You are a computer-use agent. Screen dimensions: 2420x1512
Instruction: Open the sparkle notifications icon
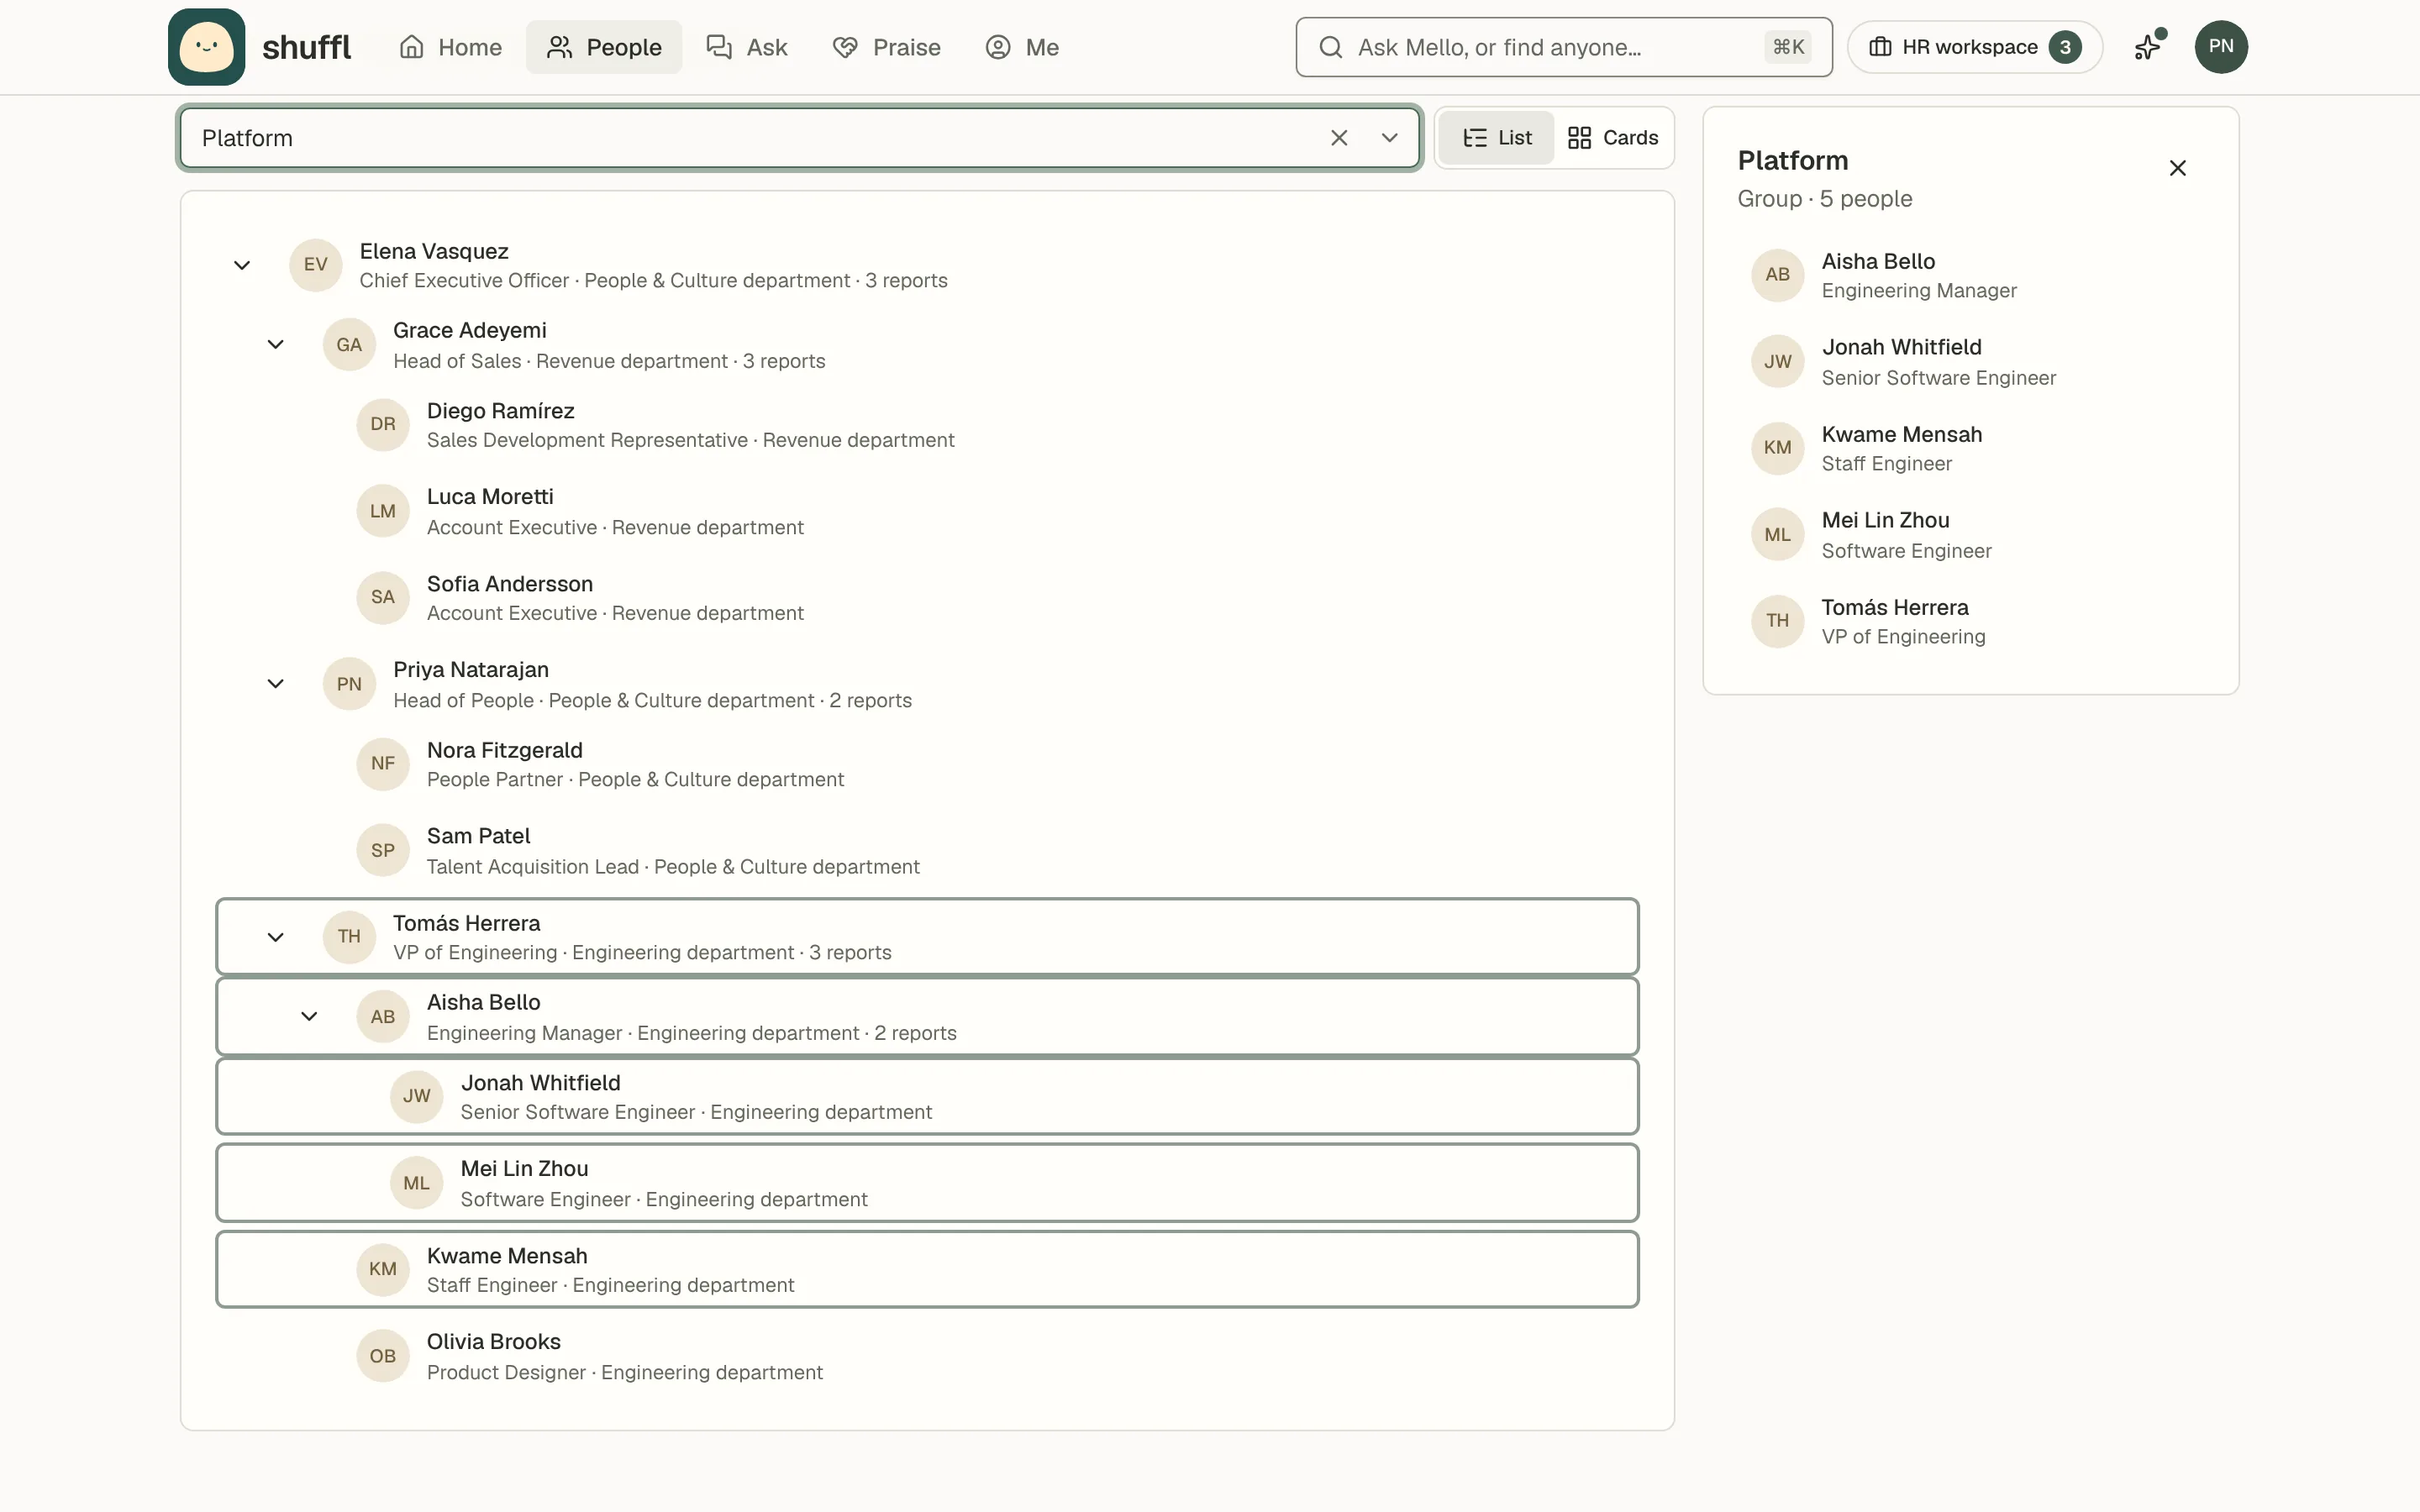[2148, 47]
